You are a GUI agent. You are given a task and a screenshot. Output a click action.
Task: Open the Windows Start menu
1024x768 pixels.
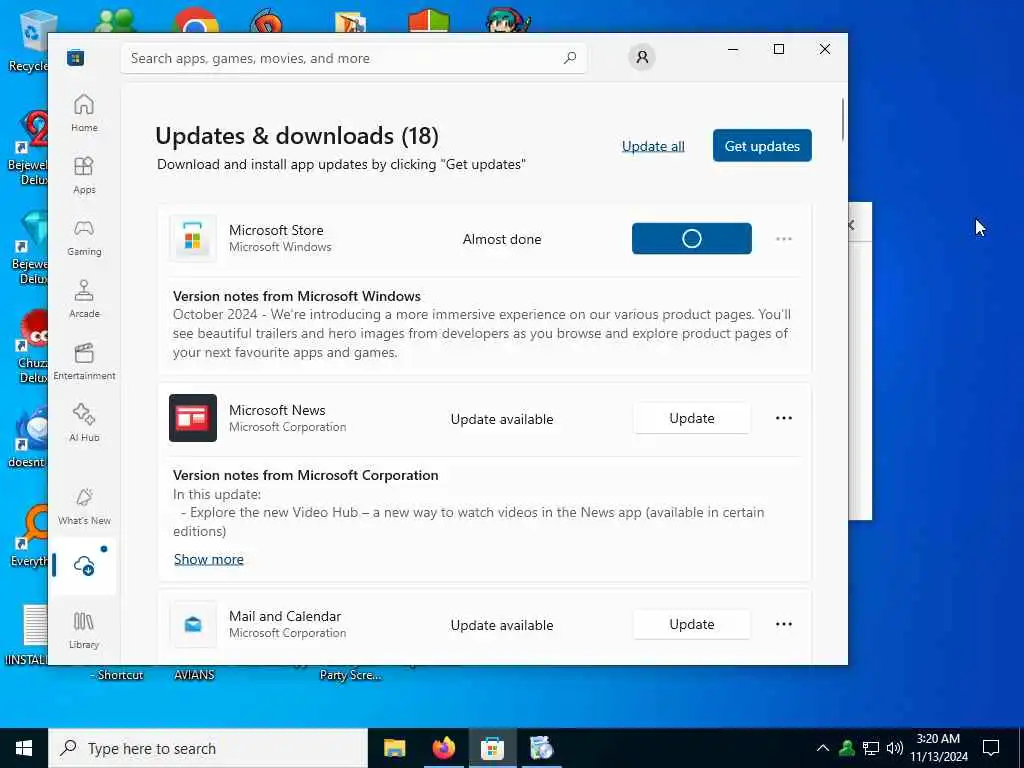point(24,748)
